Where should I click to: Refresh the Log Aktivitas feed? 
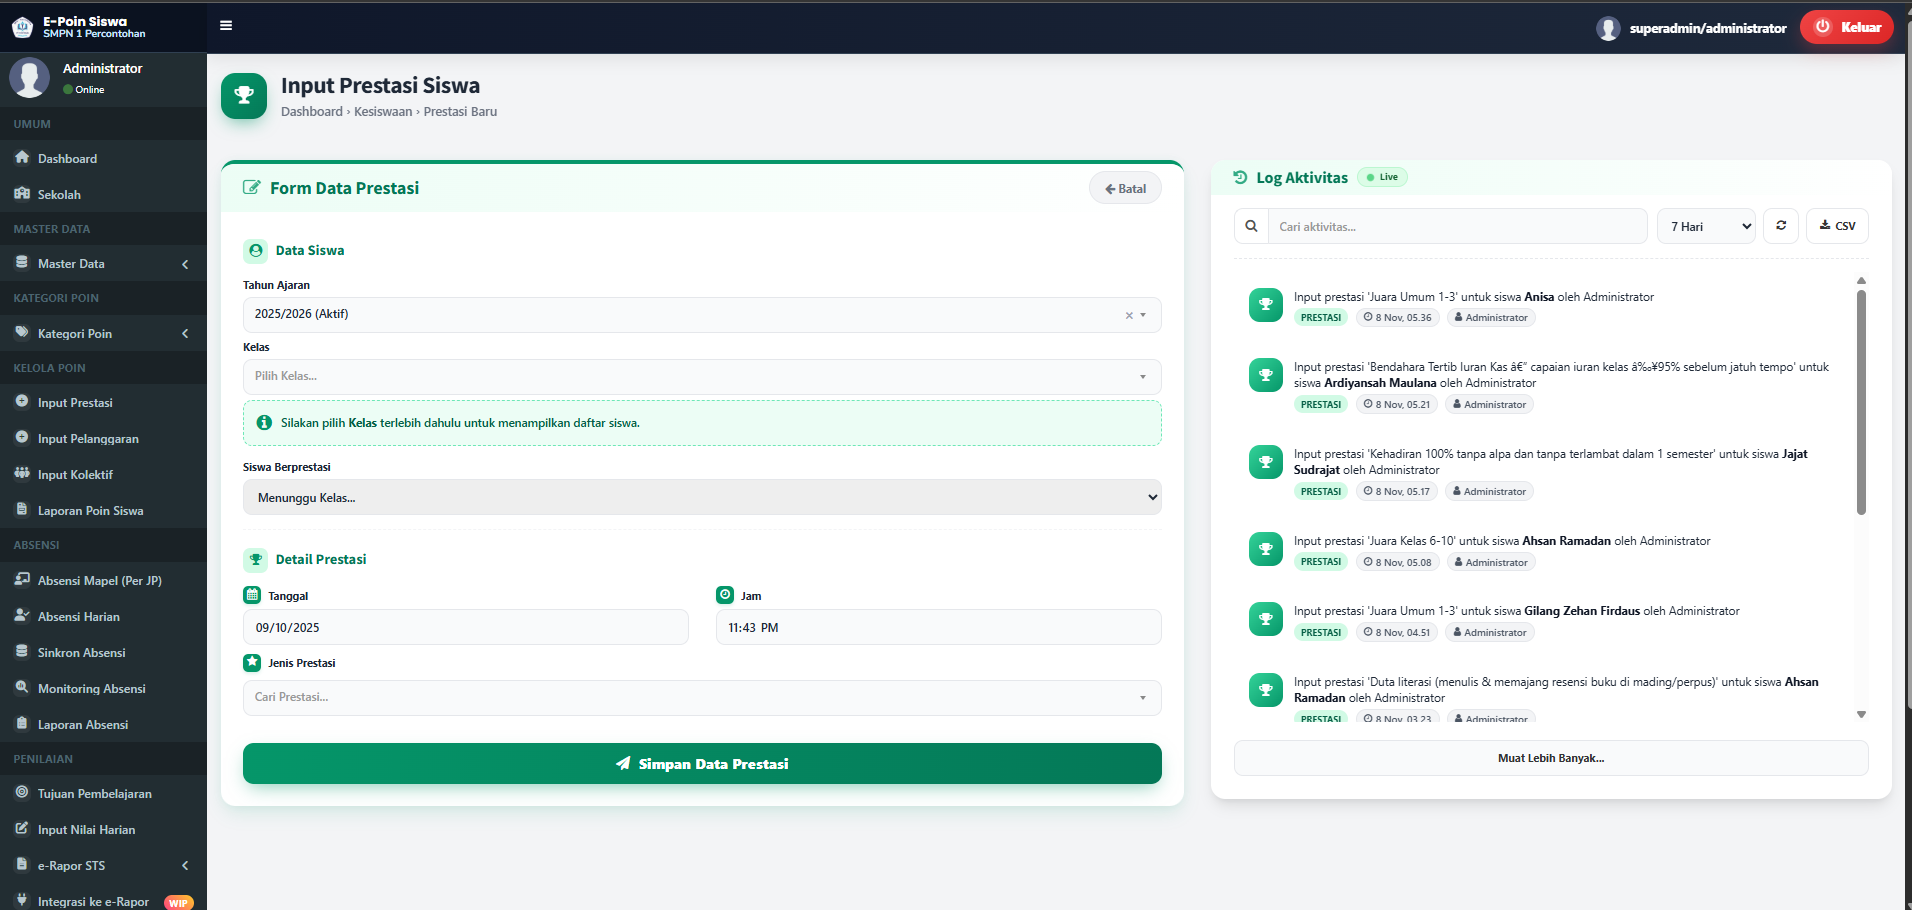pyautogui.click(x=1780, y=226)
